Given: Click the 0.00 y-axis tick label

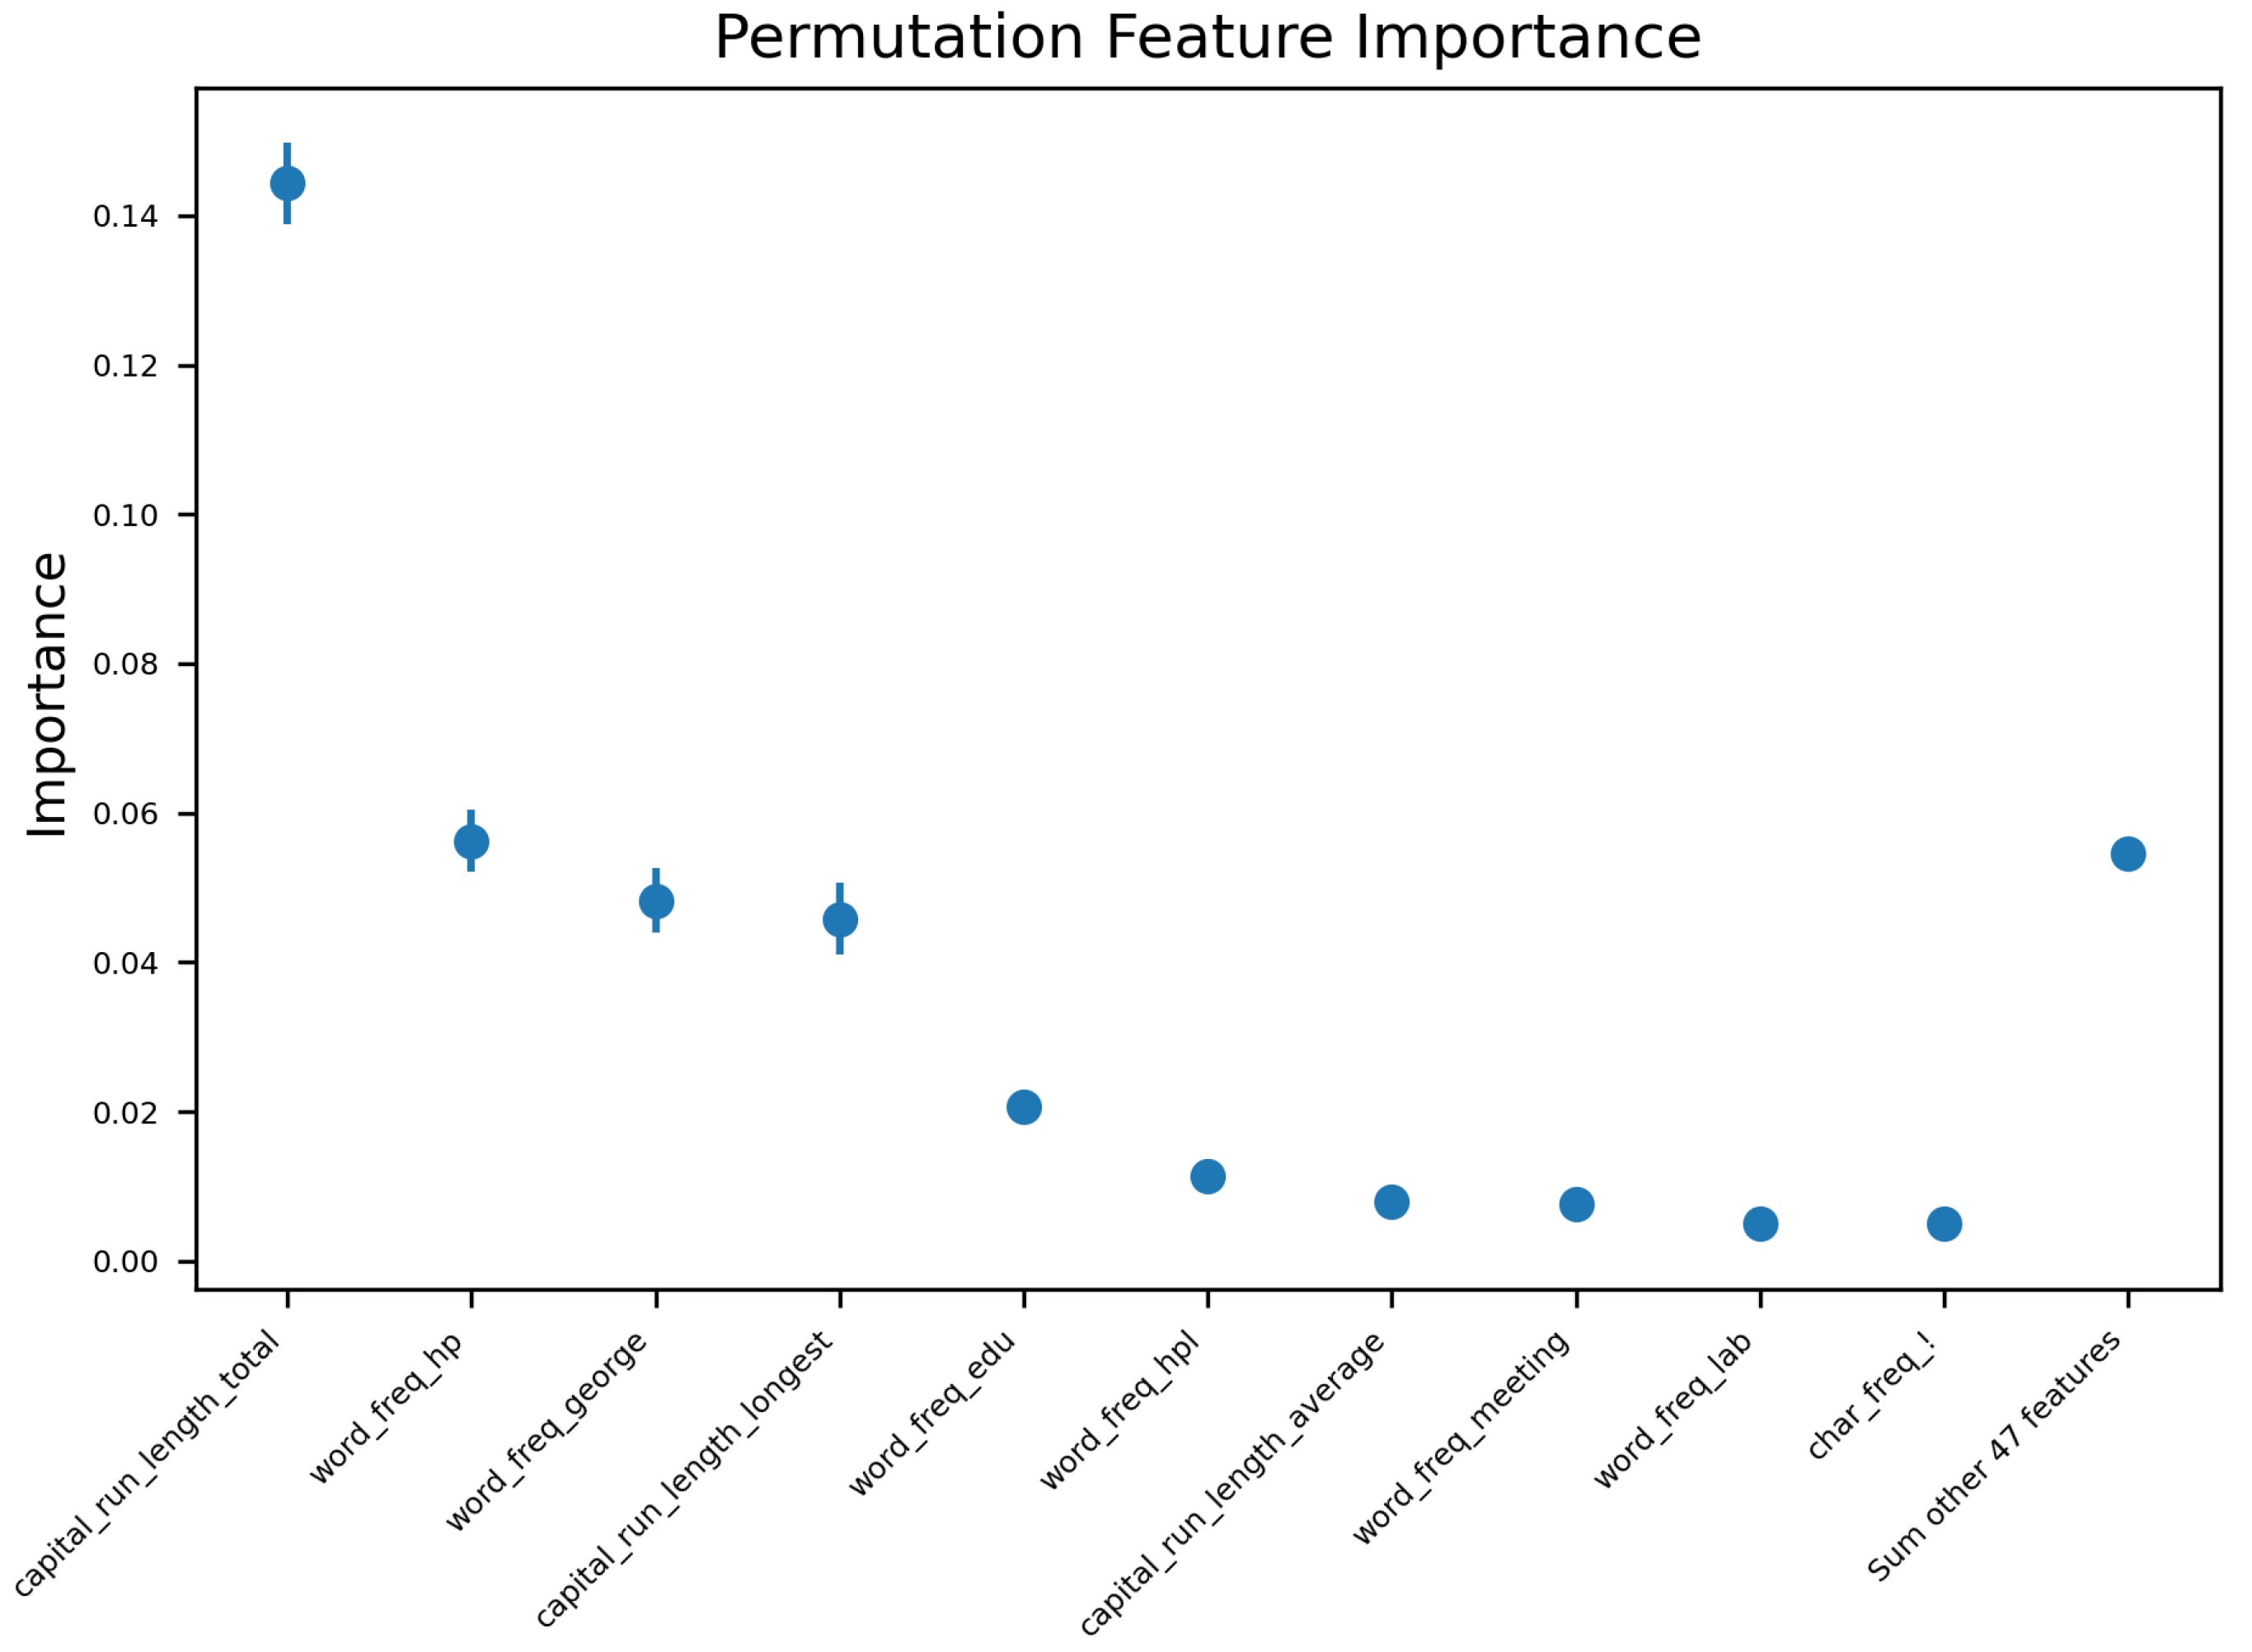Looking at the screenshot, I should (125, 1263).
